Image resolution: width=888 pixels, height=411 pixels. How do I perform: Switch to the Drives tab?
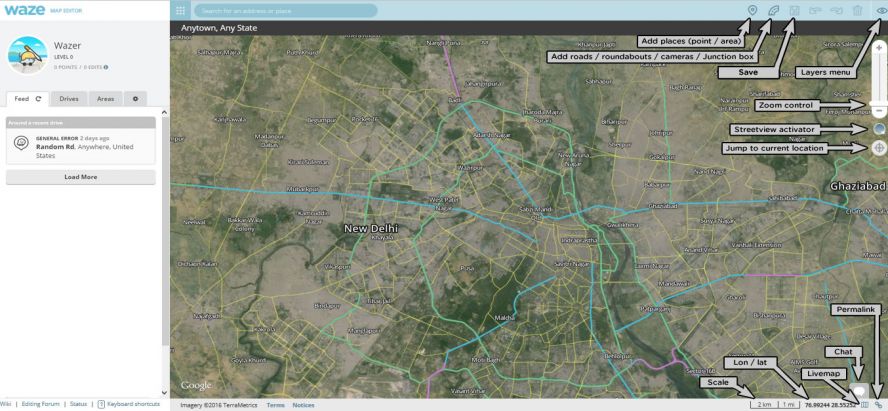69,99
